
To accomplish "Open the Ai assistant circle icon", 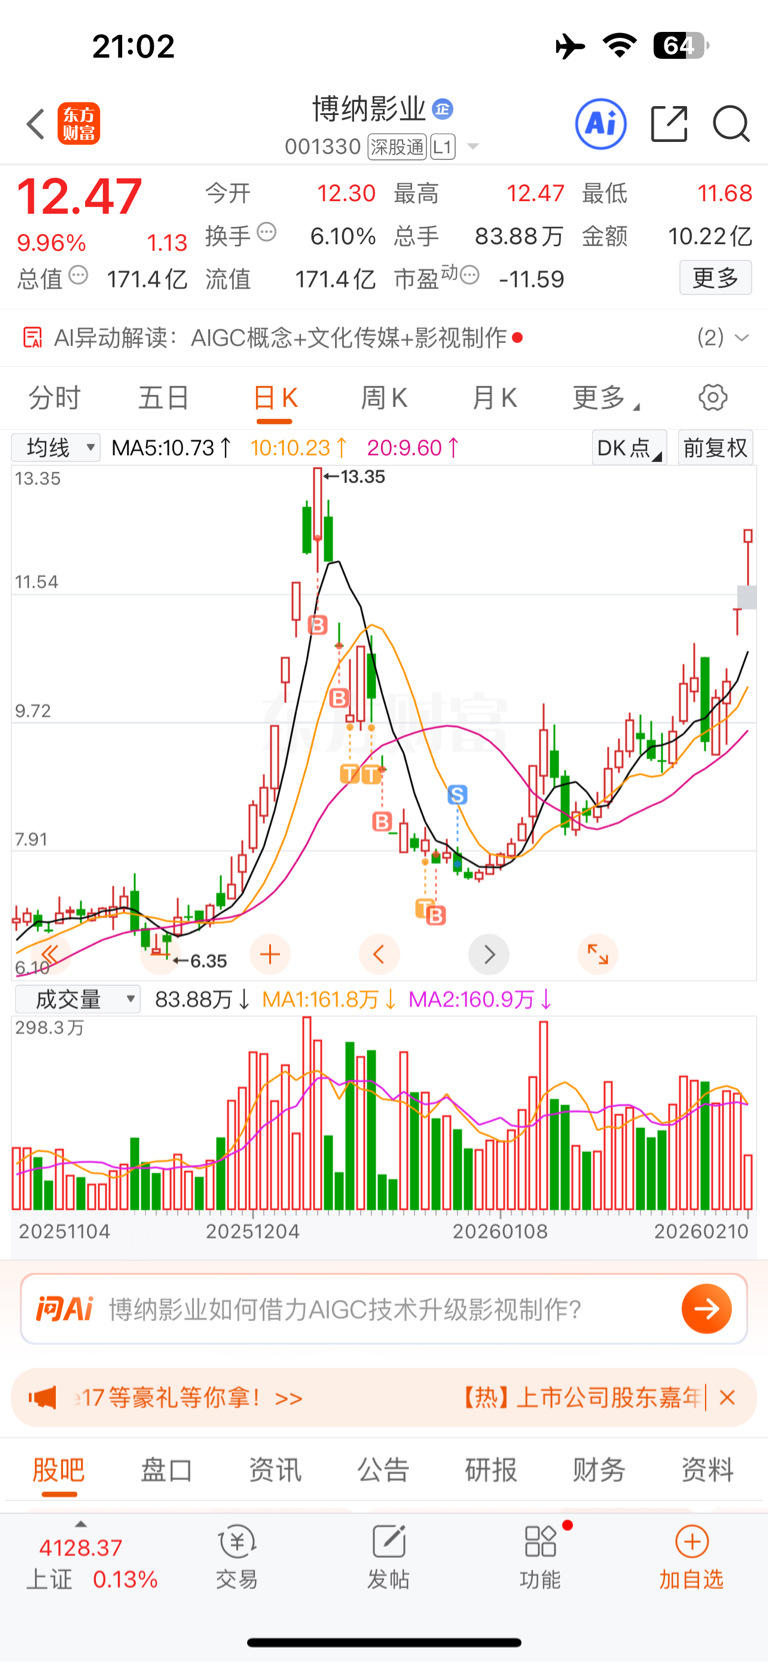I will 601,124.
